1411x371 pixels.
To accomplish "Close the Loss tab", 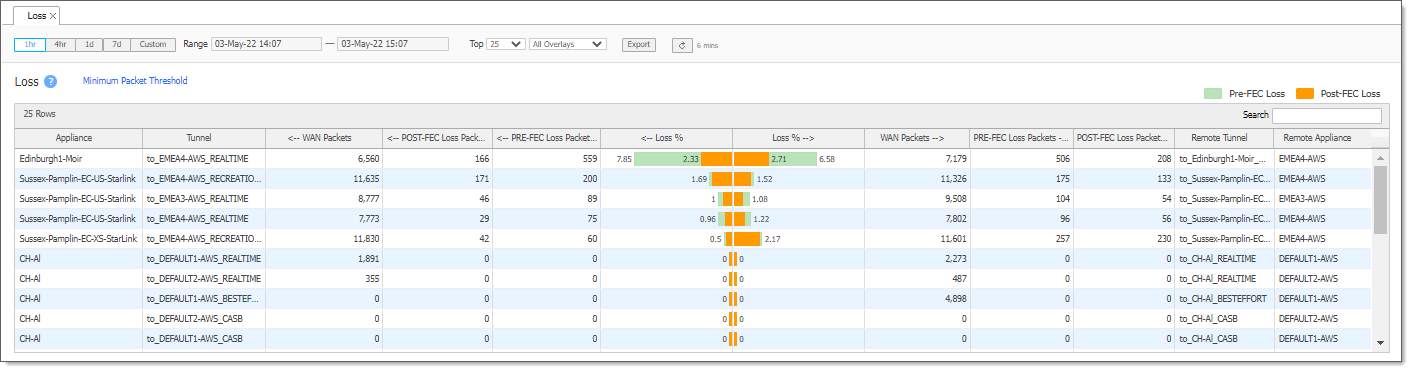I will click(x=53, y=16).
